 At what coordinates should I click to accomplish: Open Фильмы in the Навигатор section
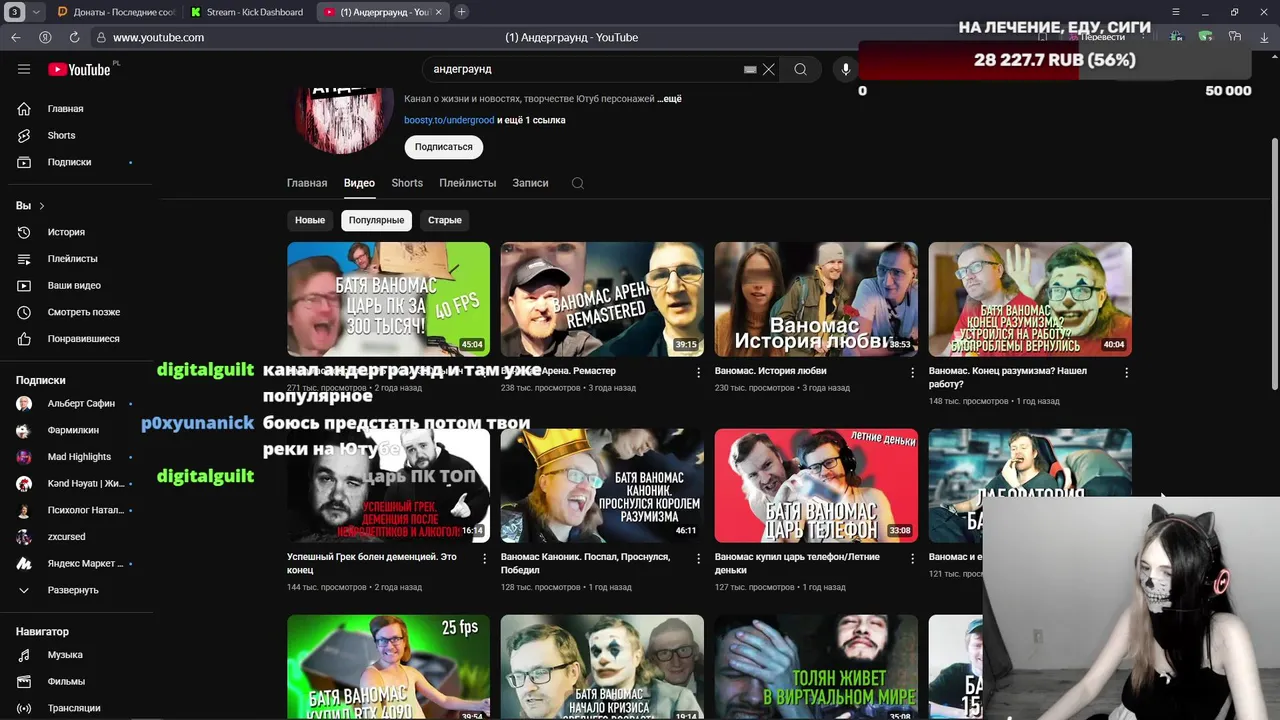(66, 681)
